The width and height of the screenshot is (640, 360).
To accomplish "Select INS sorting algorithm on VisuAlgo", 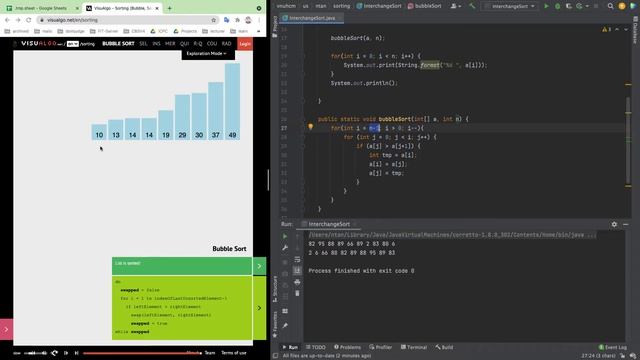I will (156, 44).
